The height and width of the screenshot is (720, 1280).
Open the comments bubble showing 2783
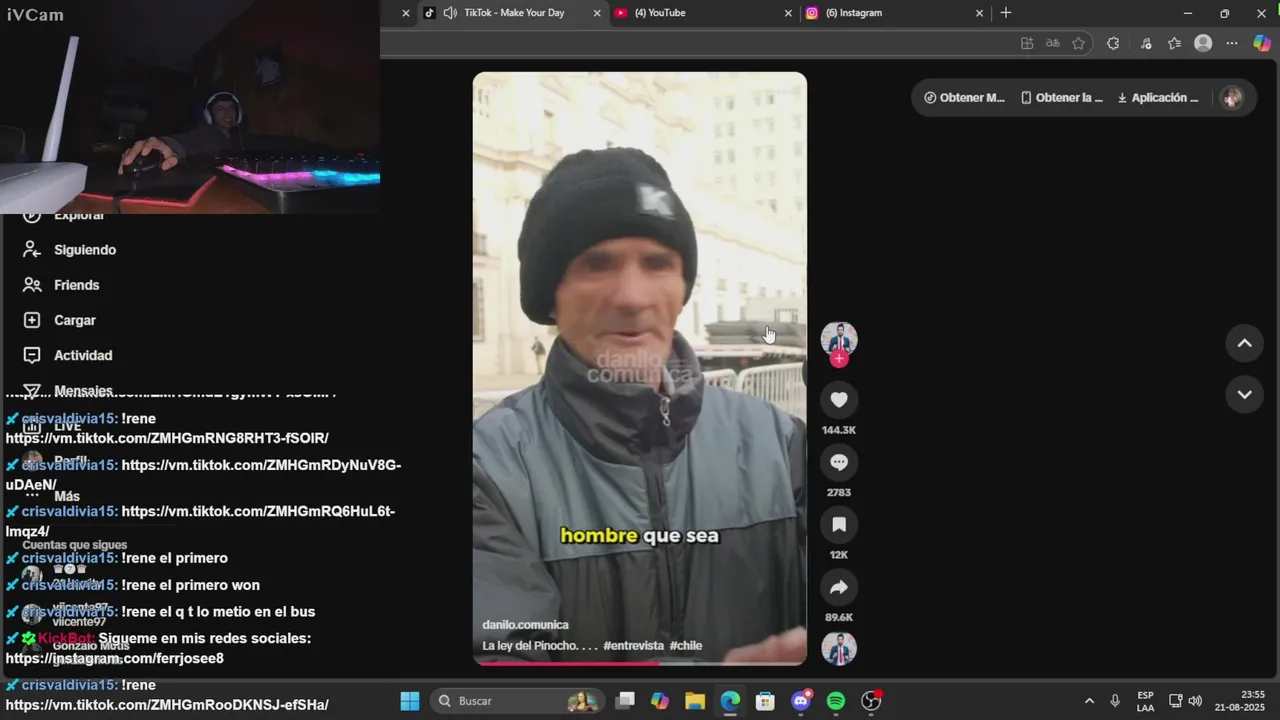839,462
